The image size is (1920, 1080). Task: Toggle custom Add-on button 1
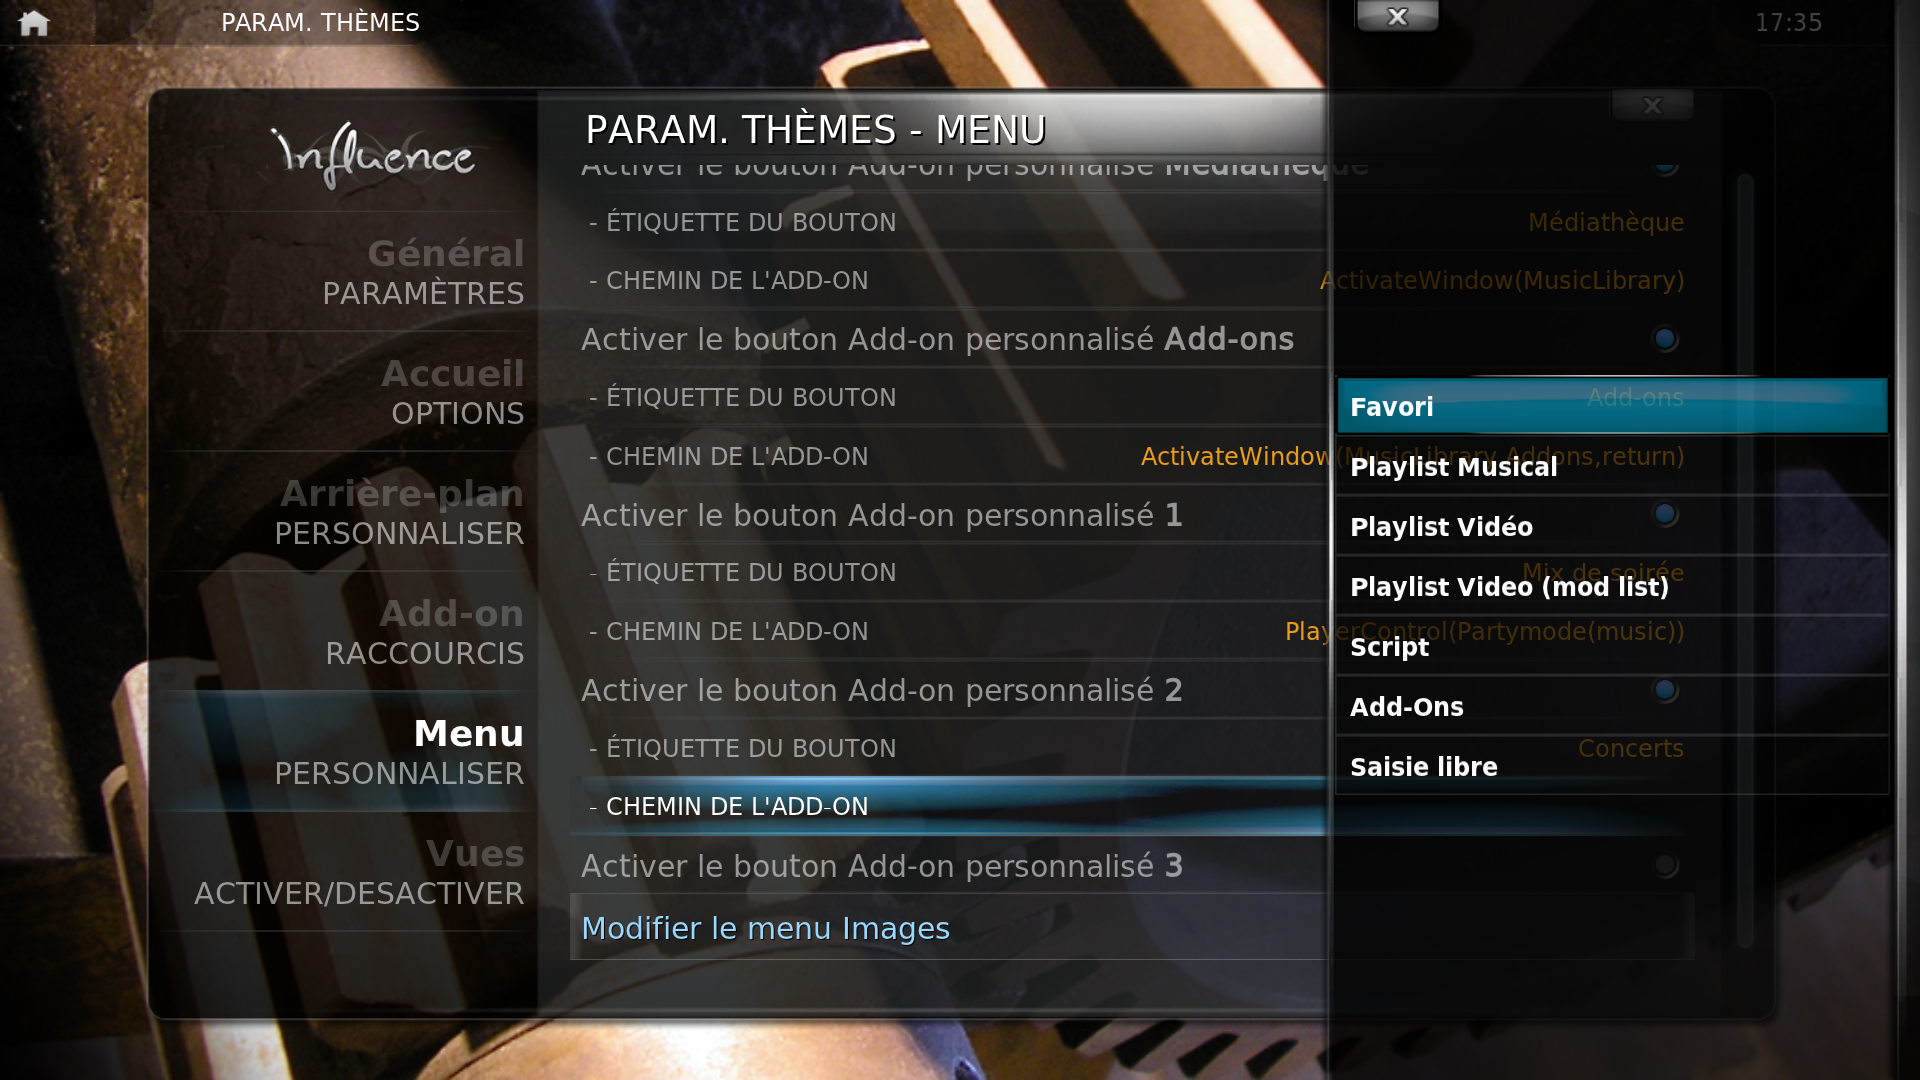(x=1665, y=514)
